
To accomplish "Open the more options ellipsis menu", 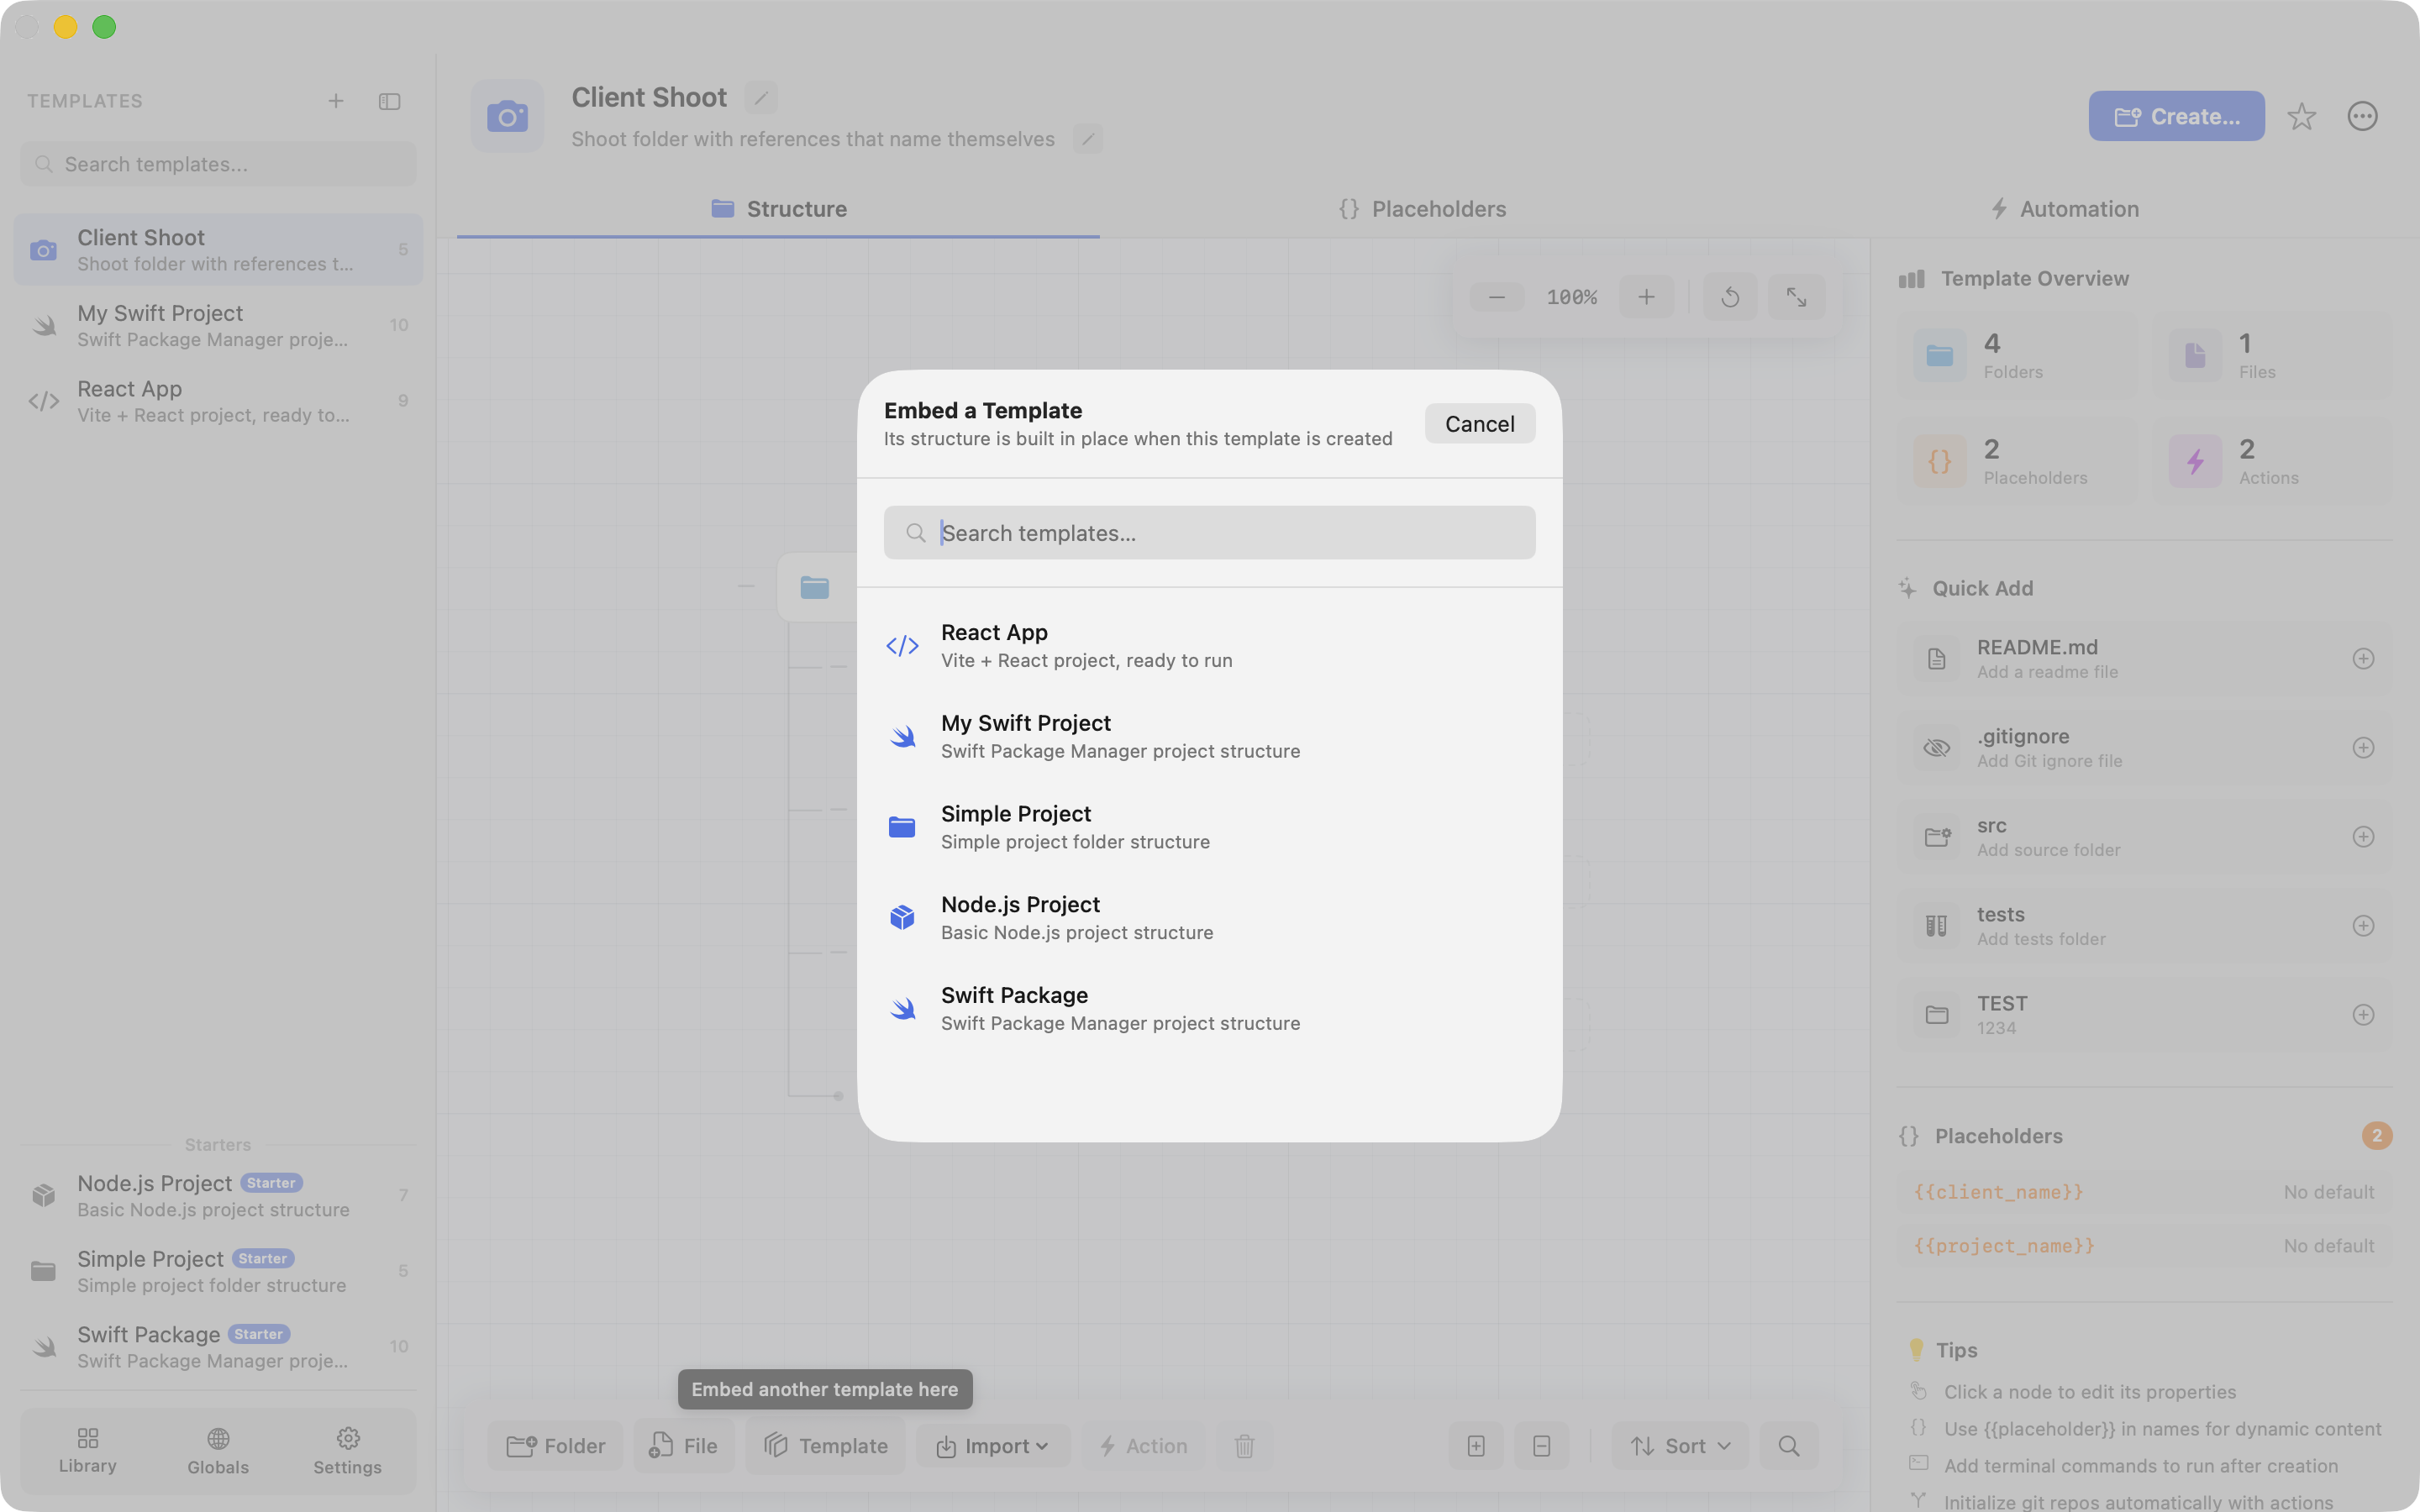I will pyautogui.click(x=2362, y=117).
